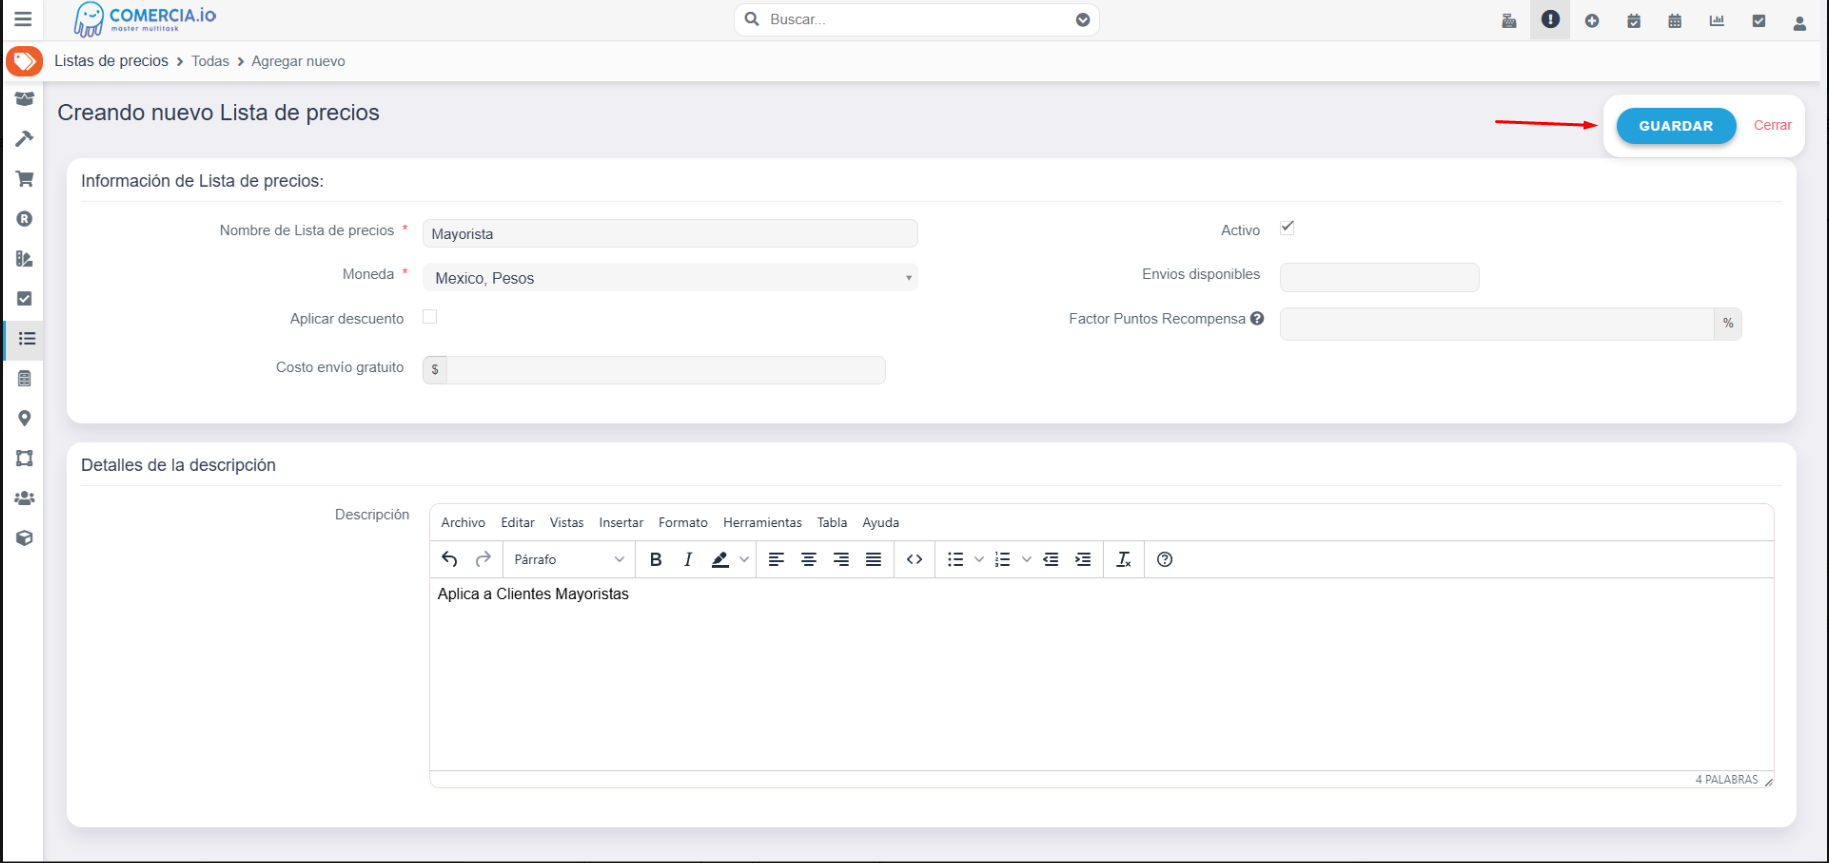Click the Factor Puntos Recompensa help icon

(1257, 318)
